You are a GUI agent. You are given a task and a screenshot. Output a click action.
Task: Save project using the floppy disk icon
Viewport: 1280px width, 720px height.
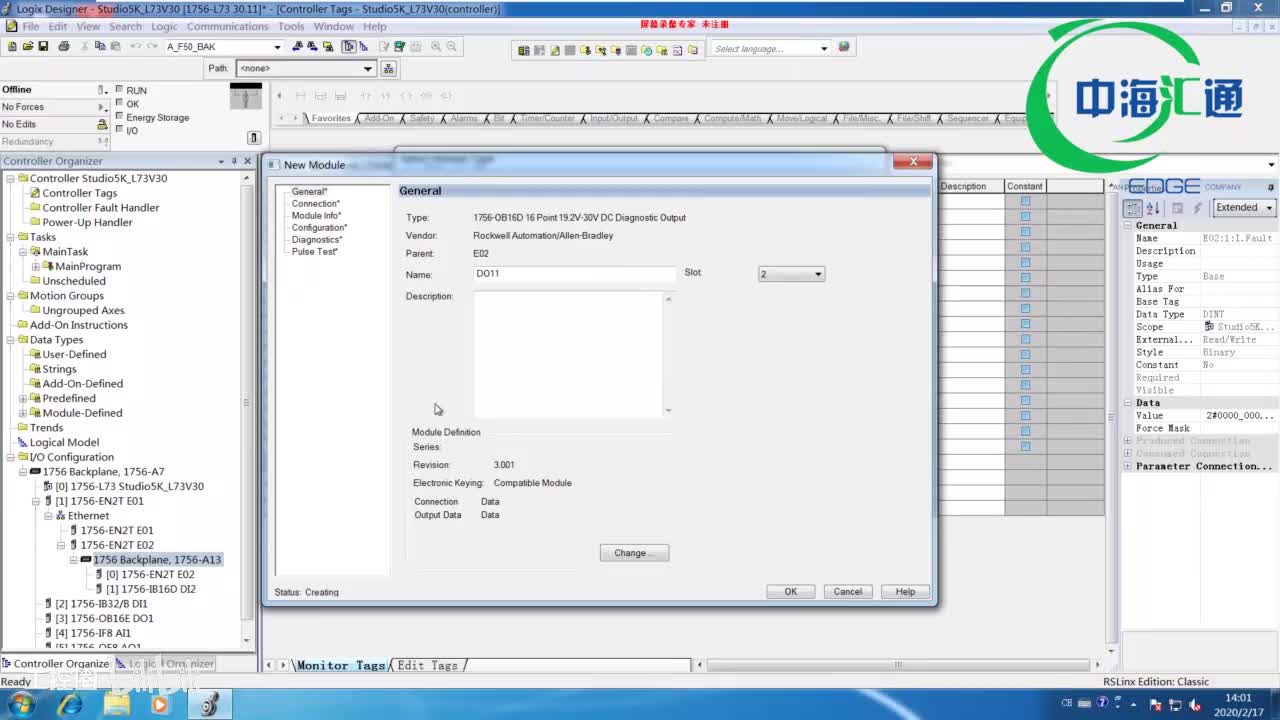43,46
